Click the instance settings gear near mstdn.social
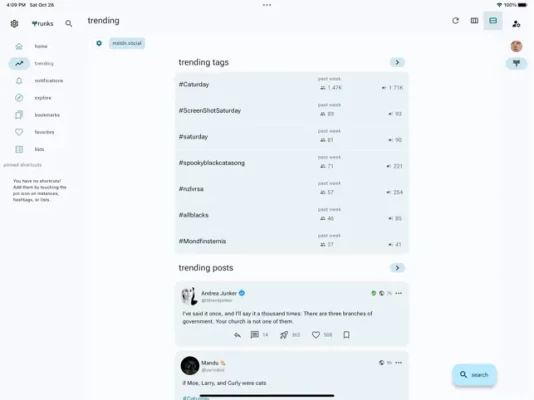534x400 pixels. [x=99, y=43]
